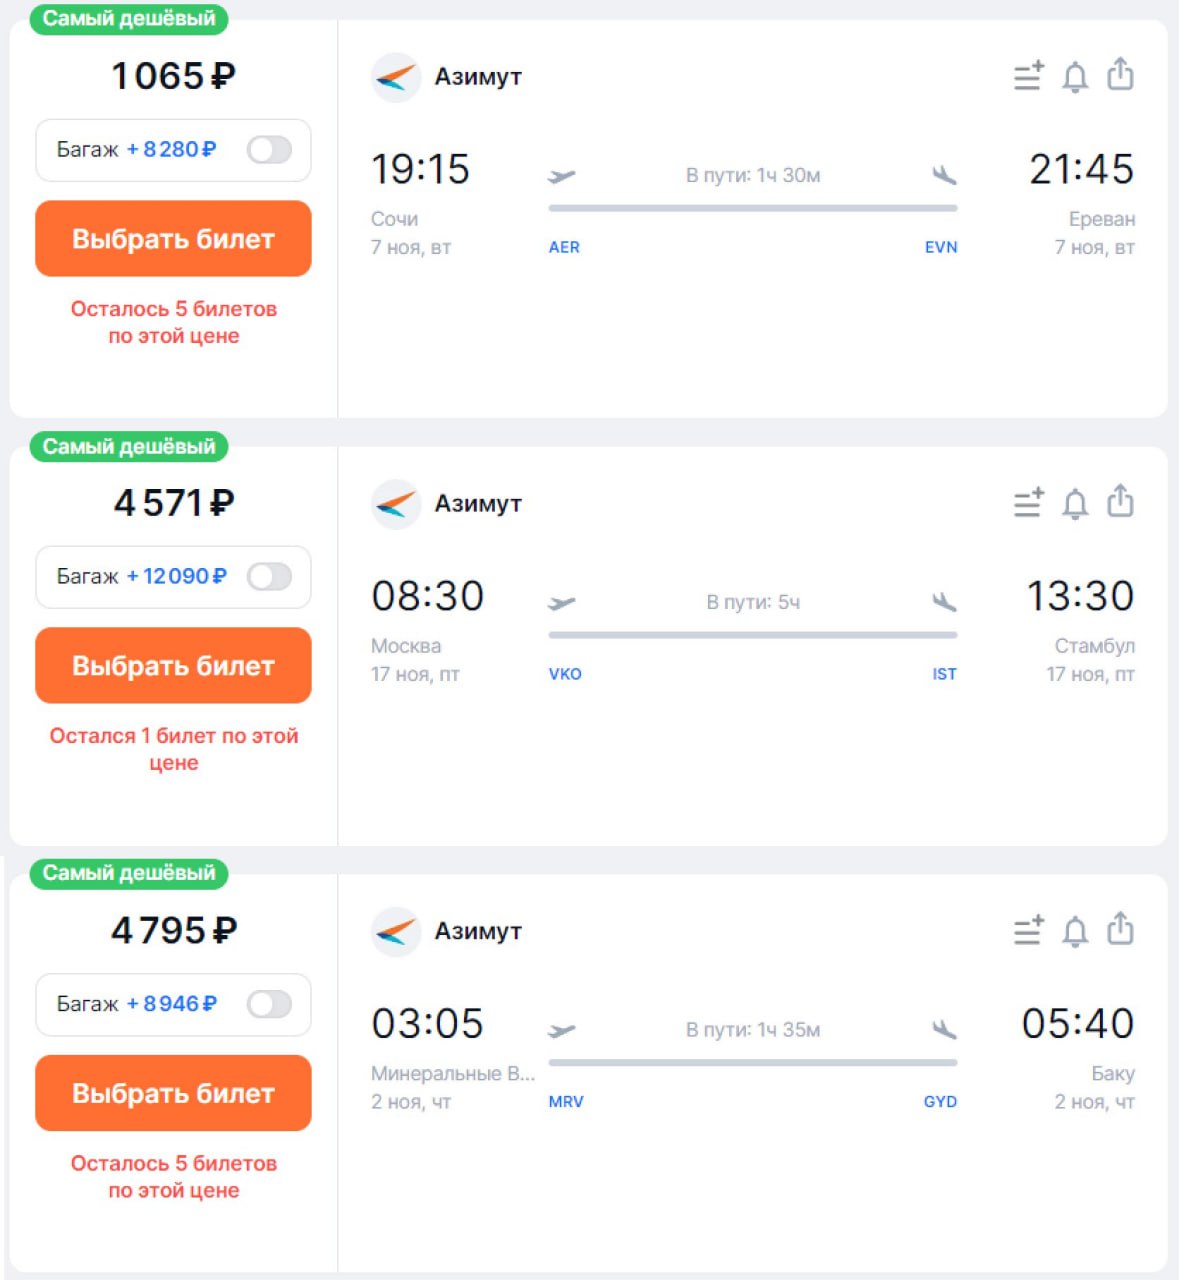The width and height of the screenshot is (1179, 1280).
Task: Add Moscow–Istanbul flight to comparison list
Action: (1028, 503)
